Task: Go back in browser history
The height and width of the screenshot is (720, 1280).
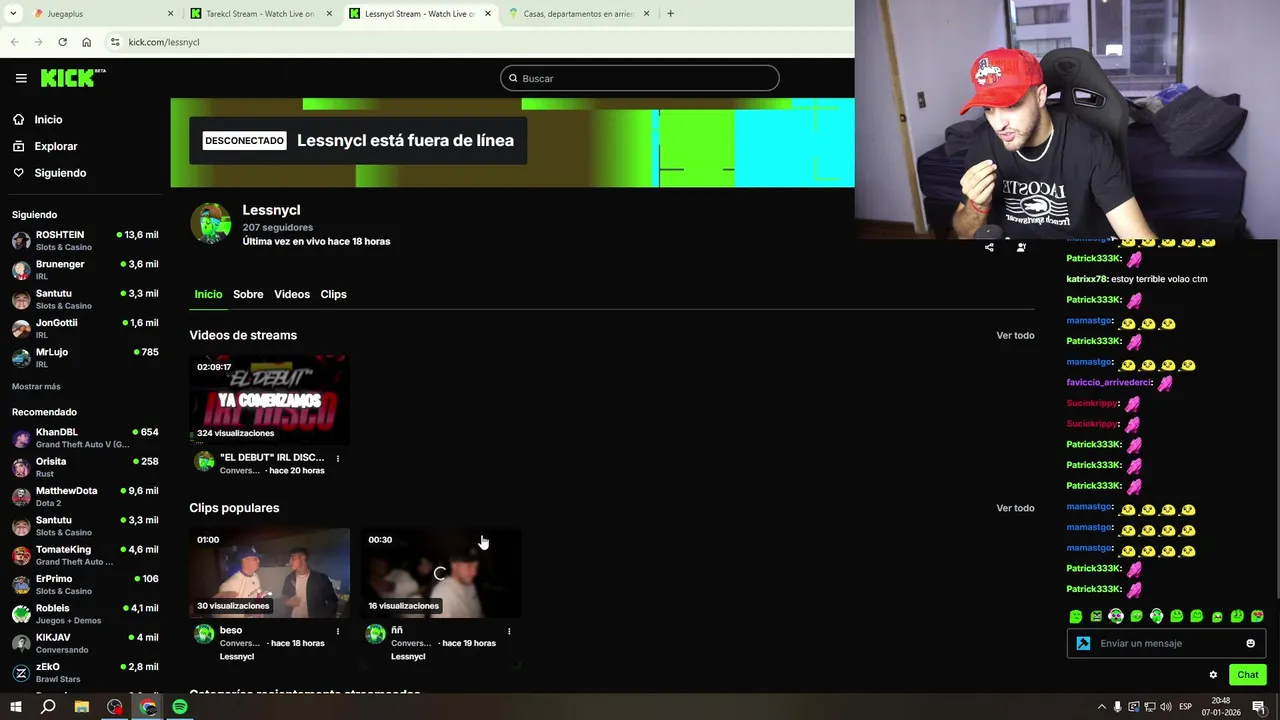Action: point(14,42)
